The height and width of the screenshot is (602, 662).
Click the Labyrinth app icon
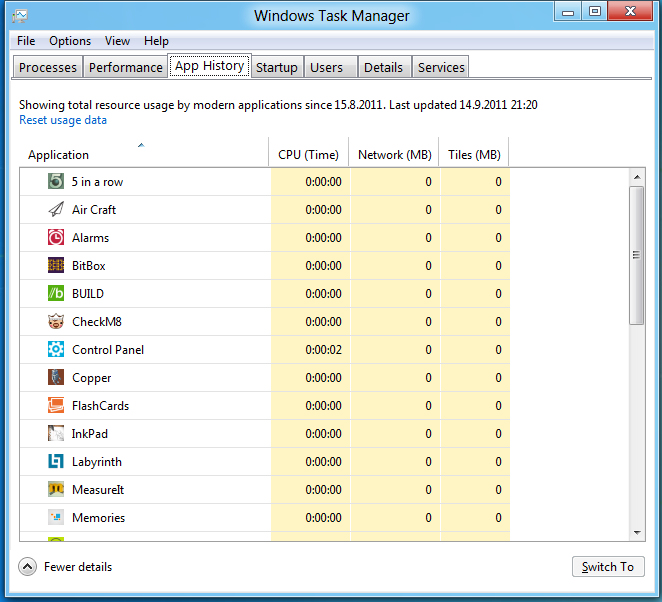pos(56,461)
